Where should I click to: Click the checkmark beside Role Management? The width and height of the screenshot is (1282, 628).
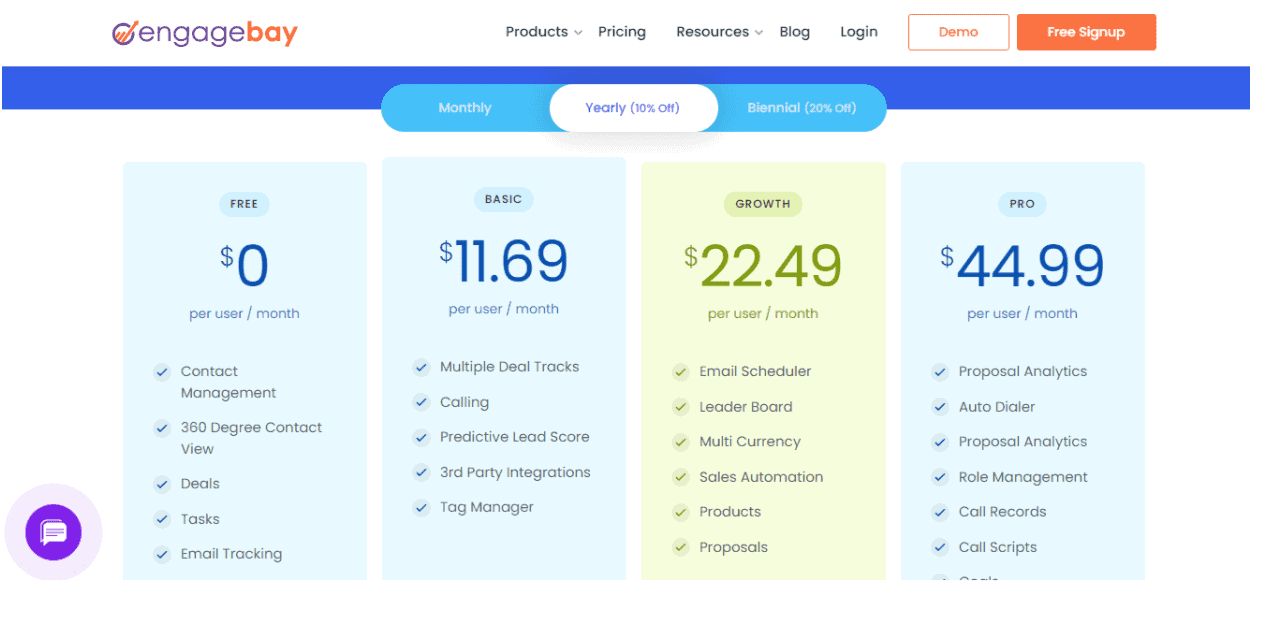point(940,477)
